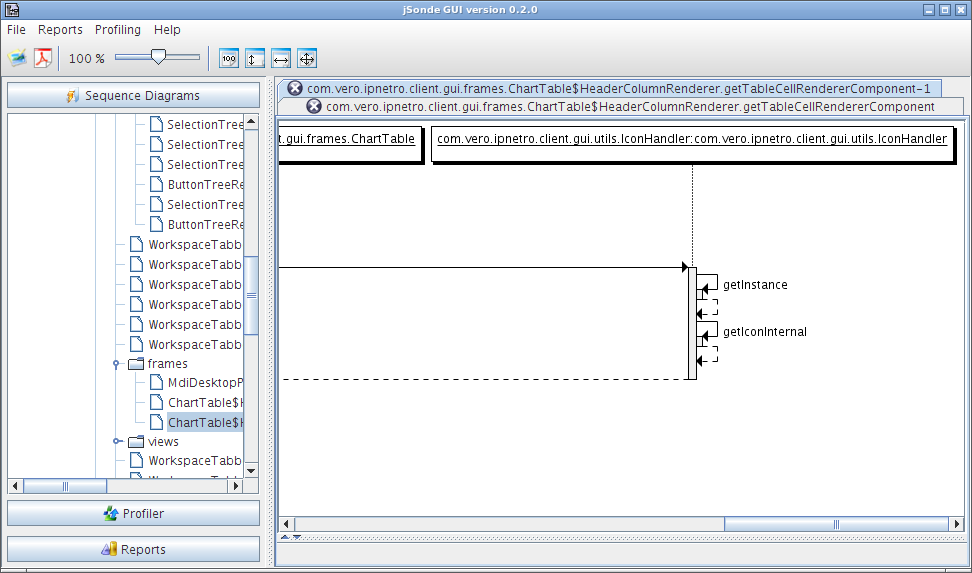Click the IconHandler activation bar

(x=692, y=323)
